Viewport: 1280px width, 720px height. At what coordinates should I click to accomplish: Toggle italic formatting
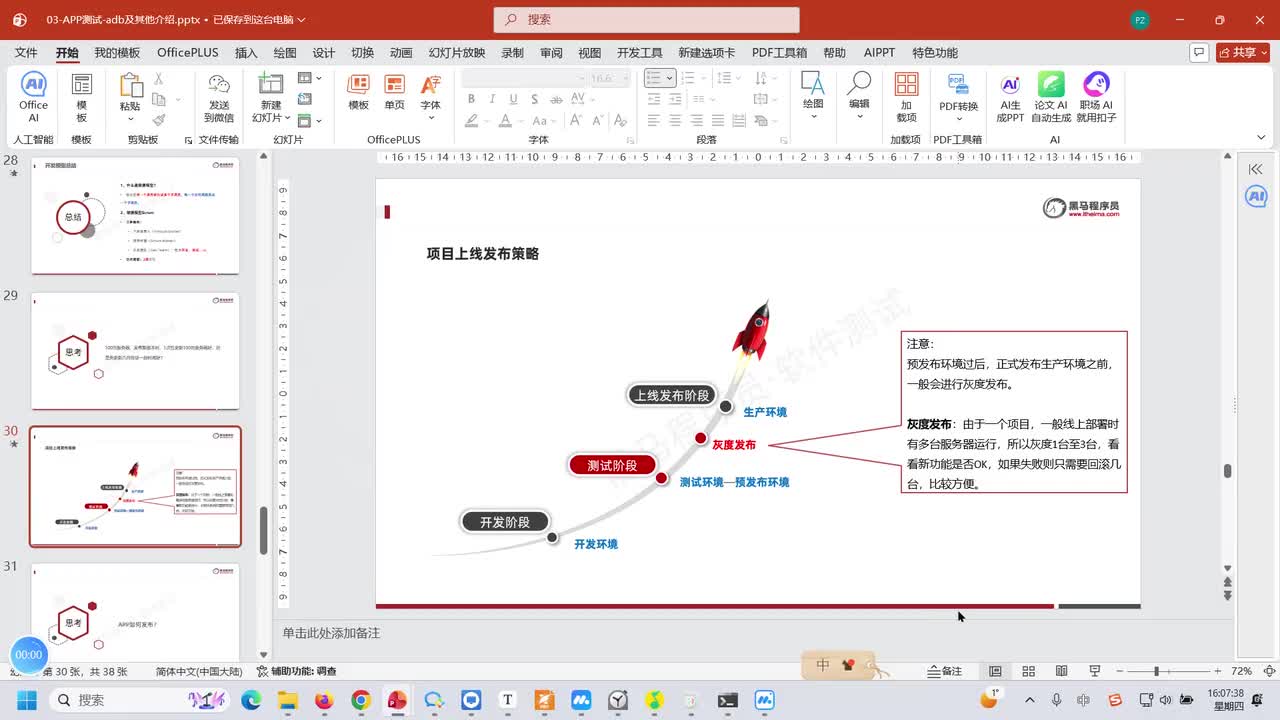[492, 99]
